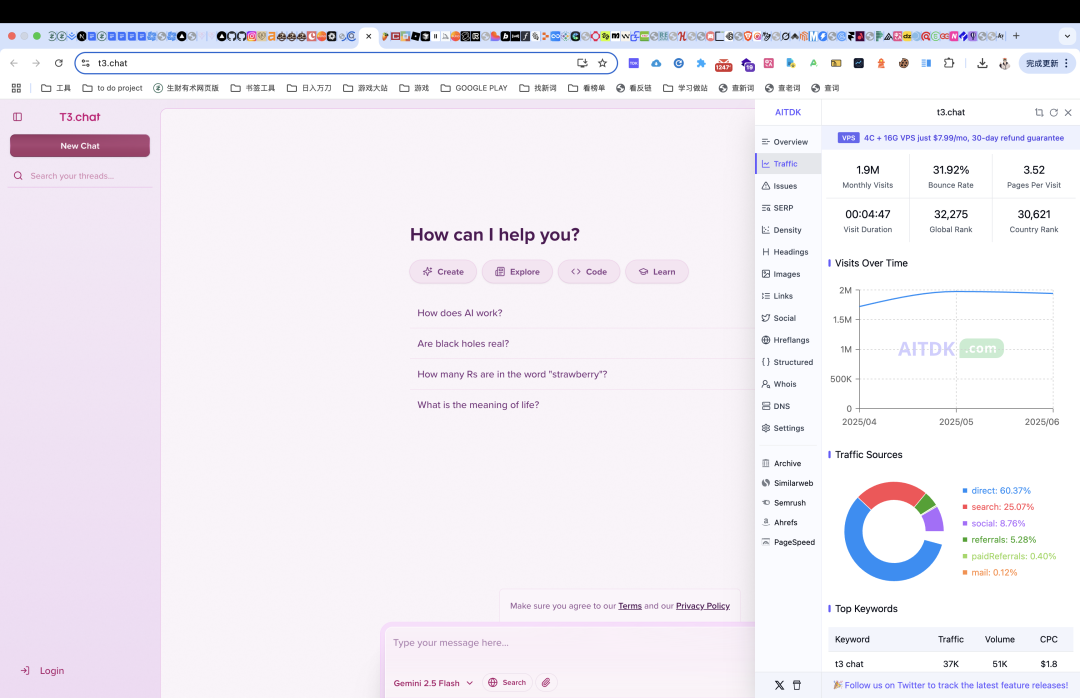This screenshot has height=698, width=1080.
Task: Click the browser back arrow
Action: tap(14, 63)
